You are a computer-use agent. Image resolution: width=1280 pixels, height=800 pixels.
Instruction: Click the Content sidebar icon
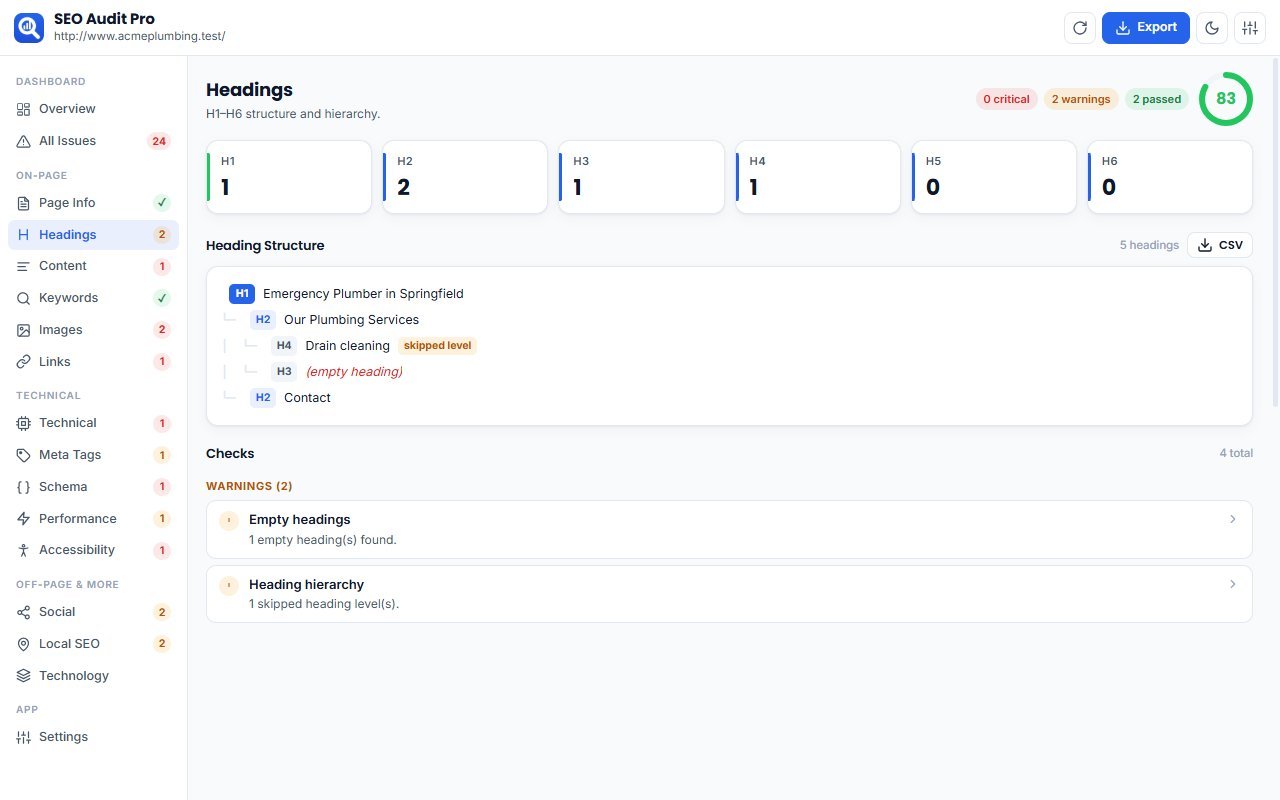coord(23,266)
